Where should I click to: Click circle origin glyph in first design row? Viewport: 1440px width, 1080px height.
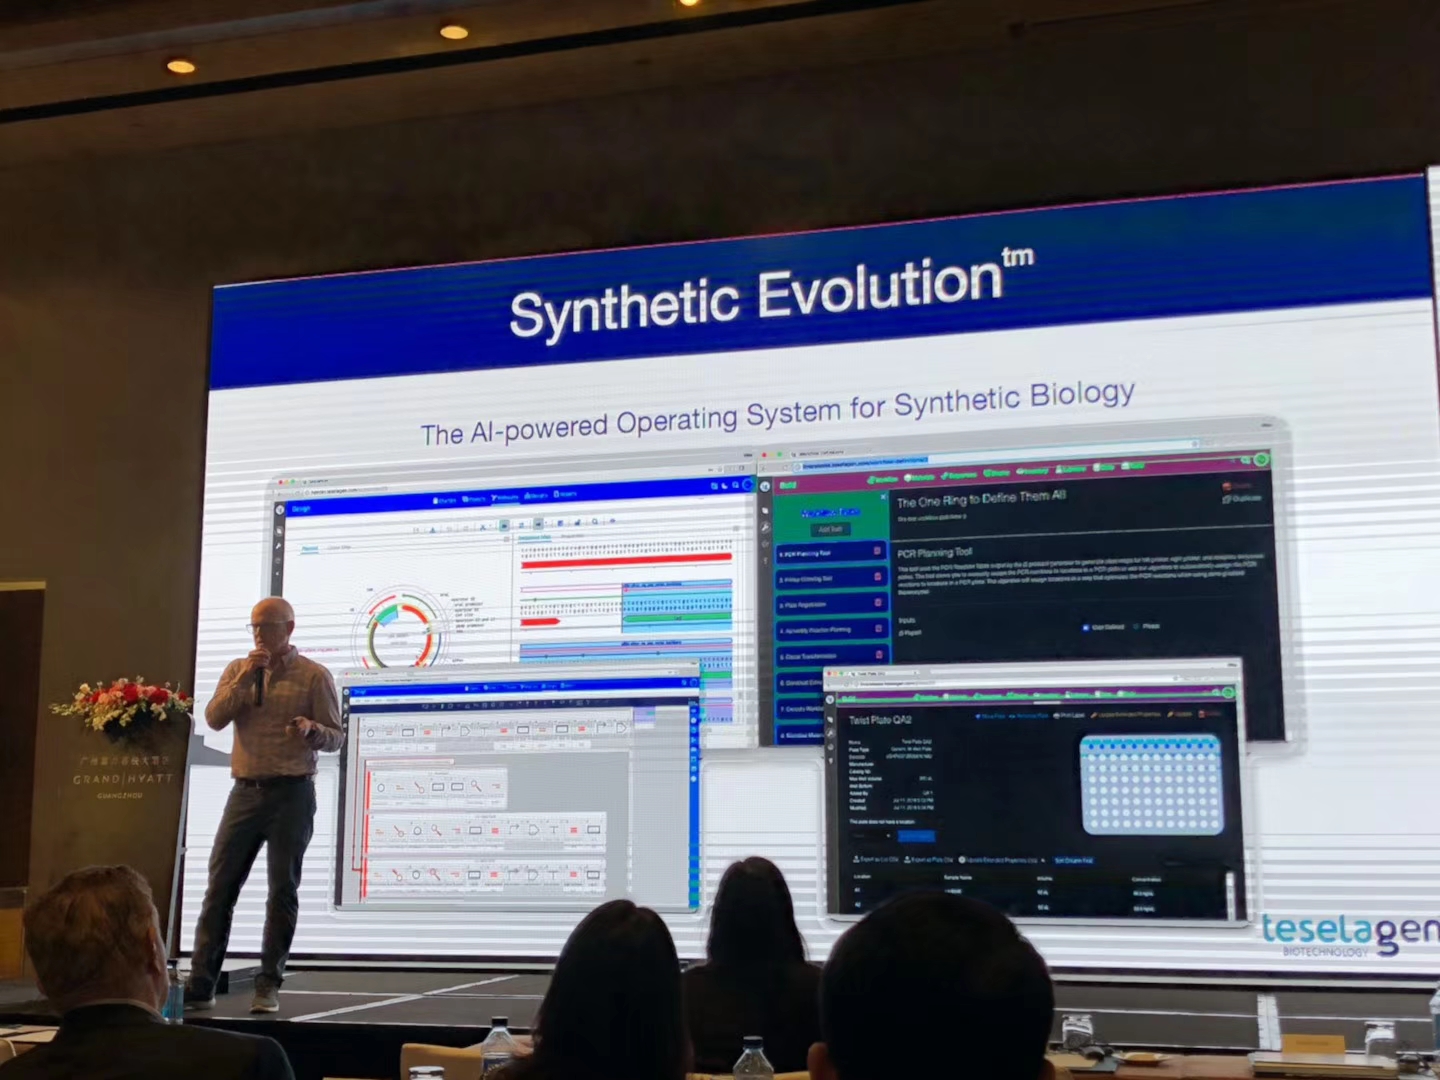coord(371,732)
